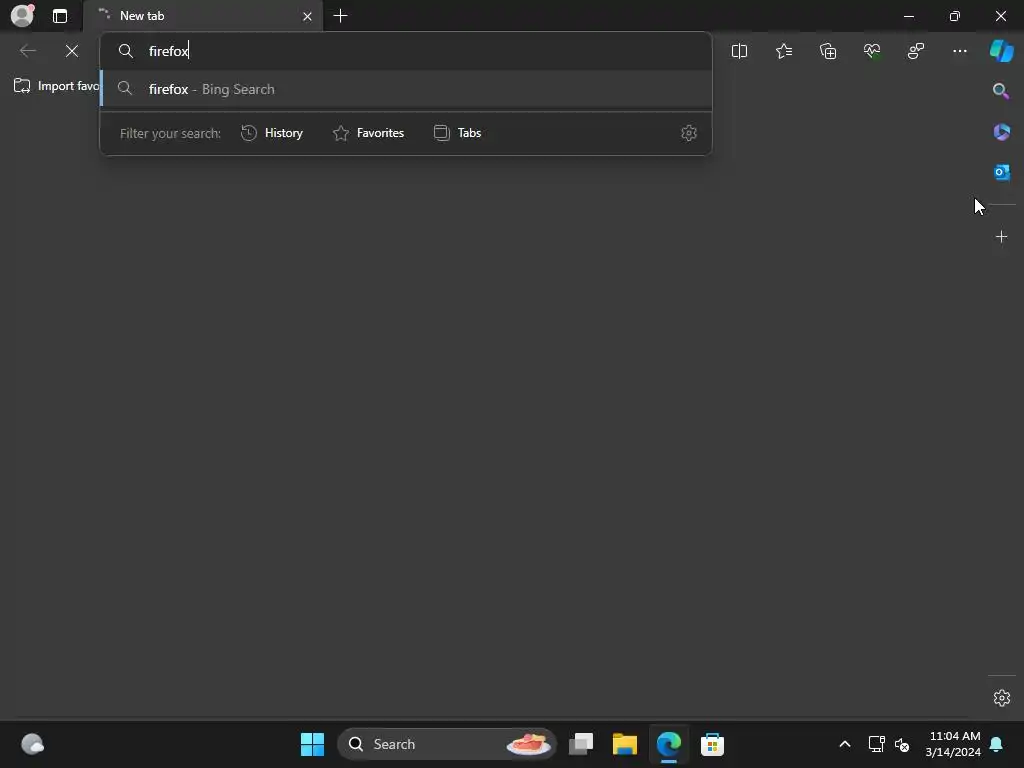Open the toolbar people/share icon
1024x768 pixels.
(916, 51)
